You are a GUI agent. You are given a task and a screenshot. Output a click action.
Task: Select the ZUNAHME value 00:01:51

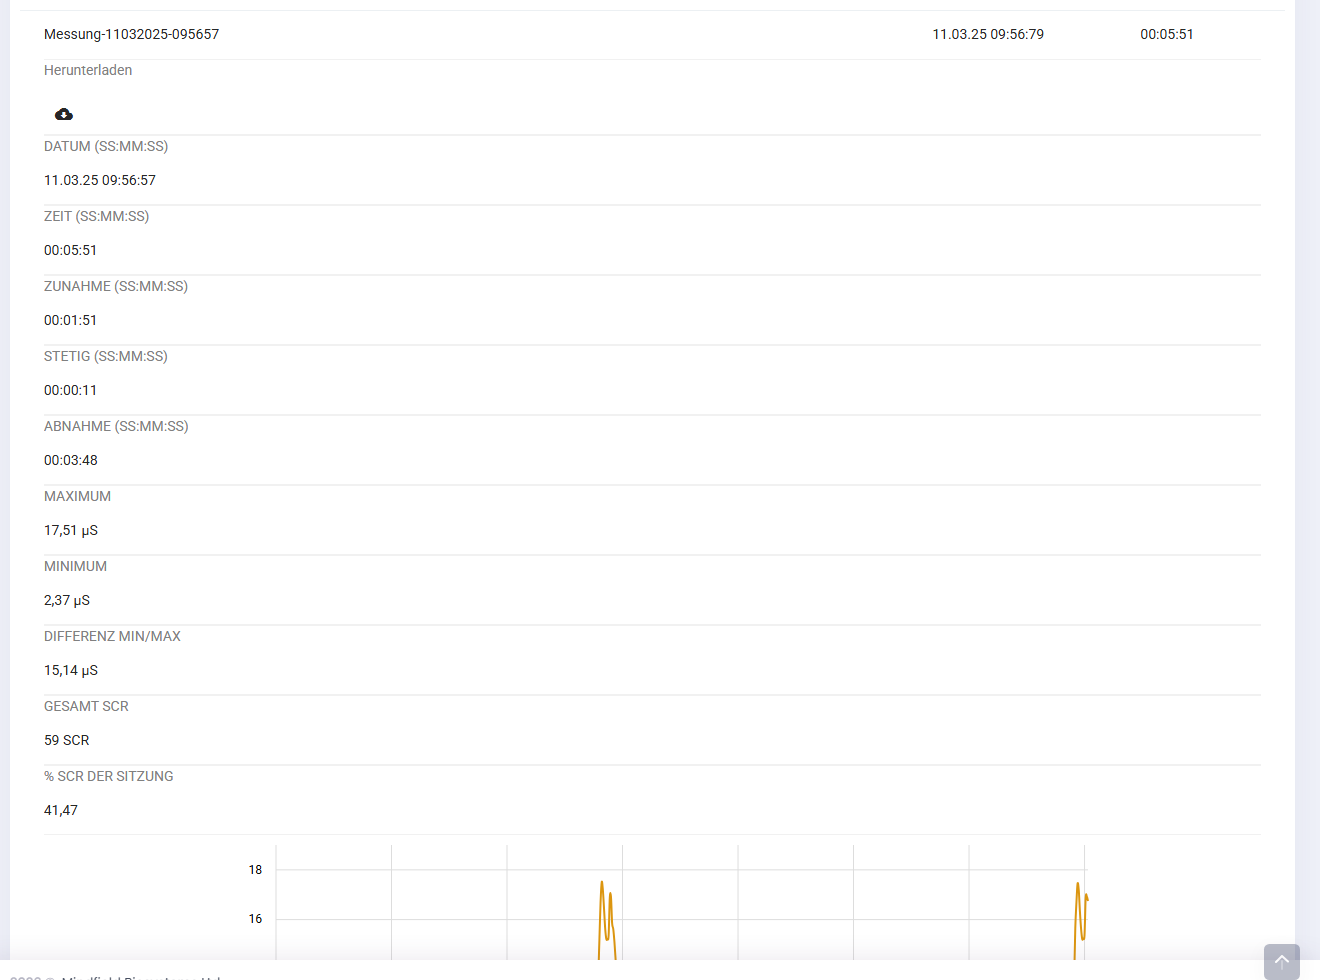click(x=71, y=320)
